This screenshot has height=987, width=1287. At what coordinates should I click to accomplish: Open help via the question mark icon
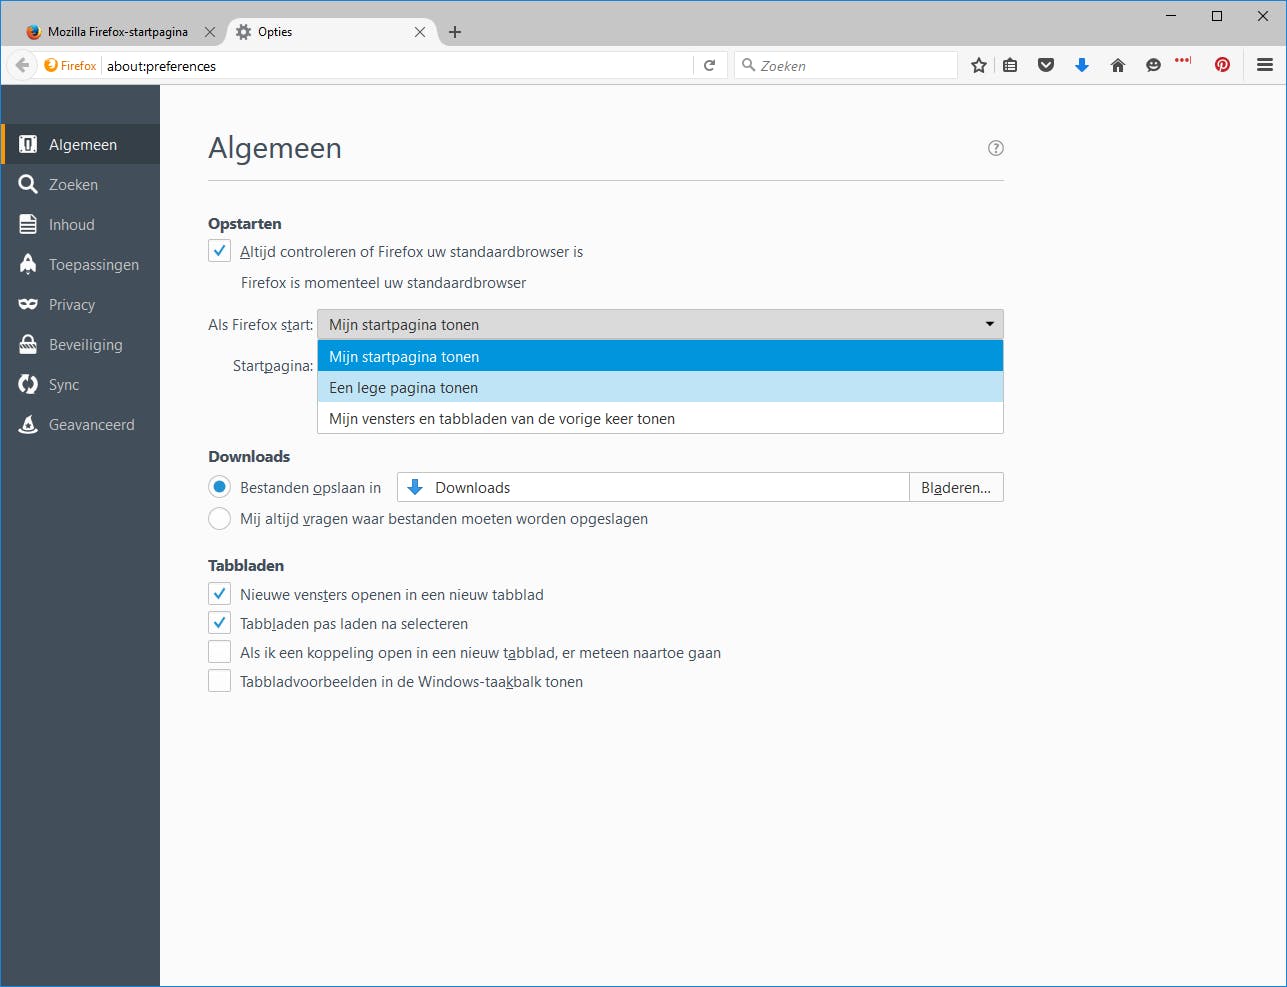pyautogui.click(x=996, y=148)
